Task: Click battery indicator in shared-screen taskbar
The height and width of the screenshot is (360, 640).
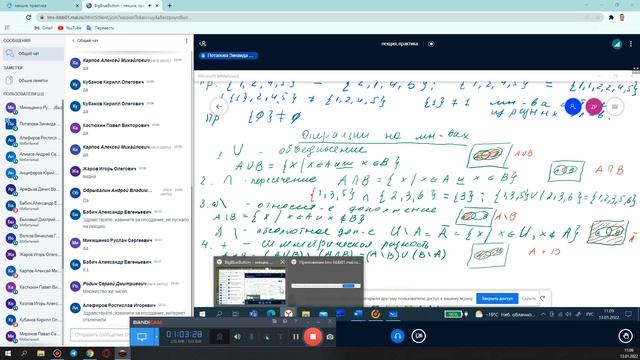Action: click(x=453, y=314)
